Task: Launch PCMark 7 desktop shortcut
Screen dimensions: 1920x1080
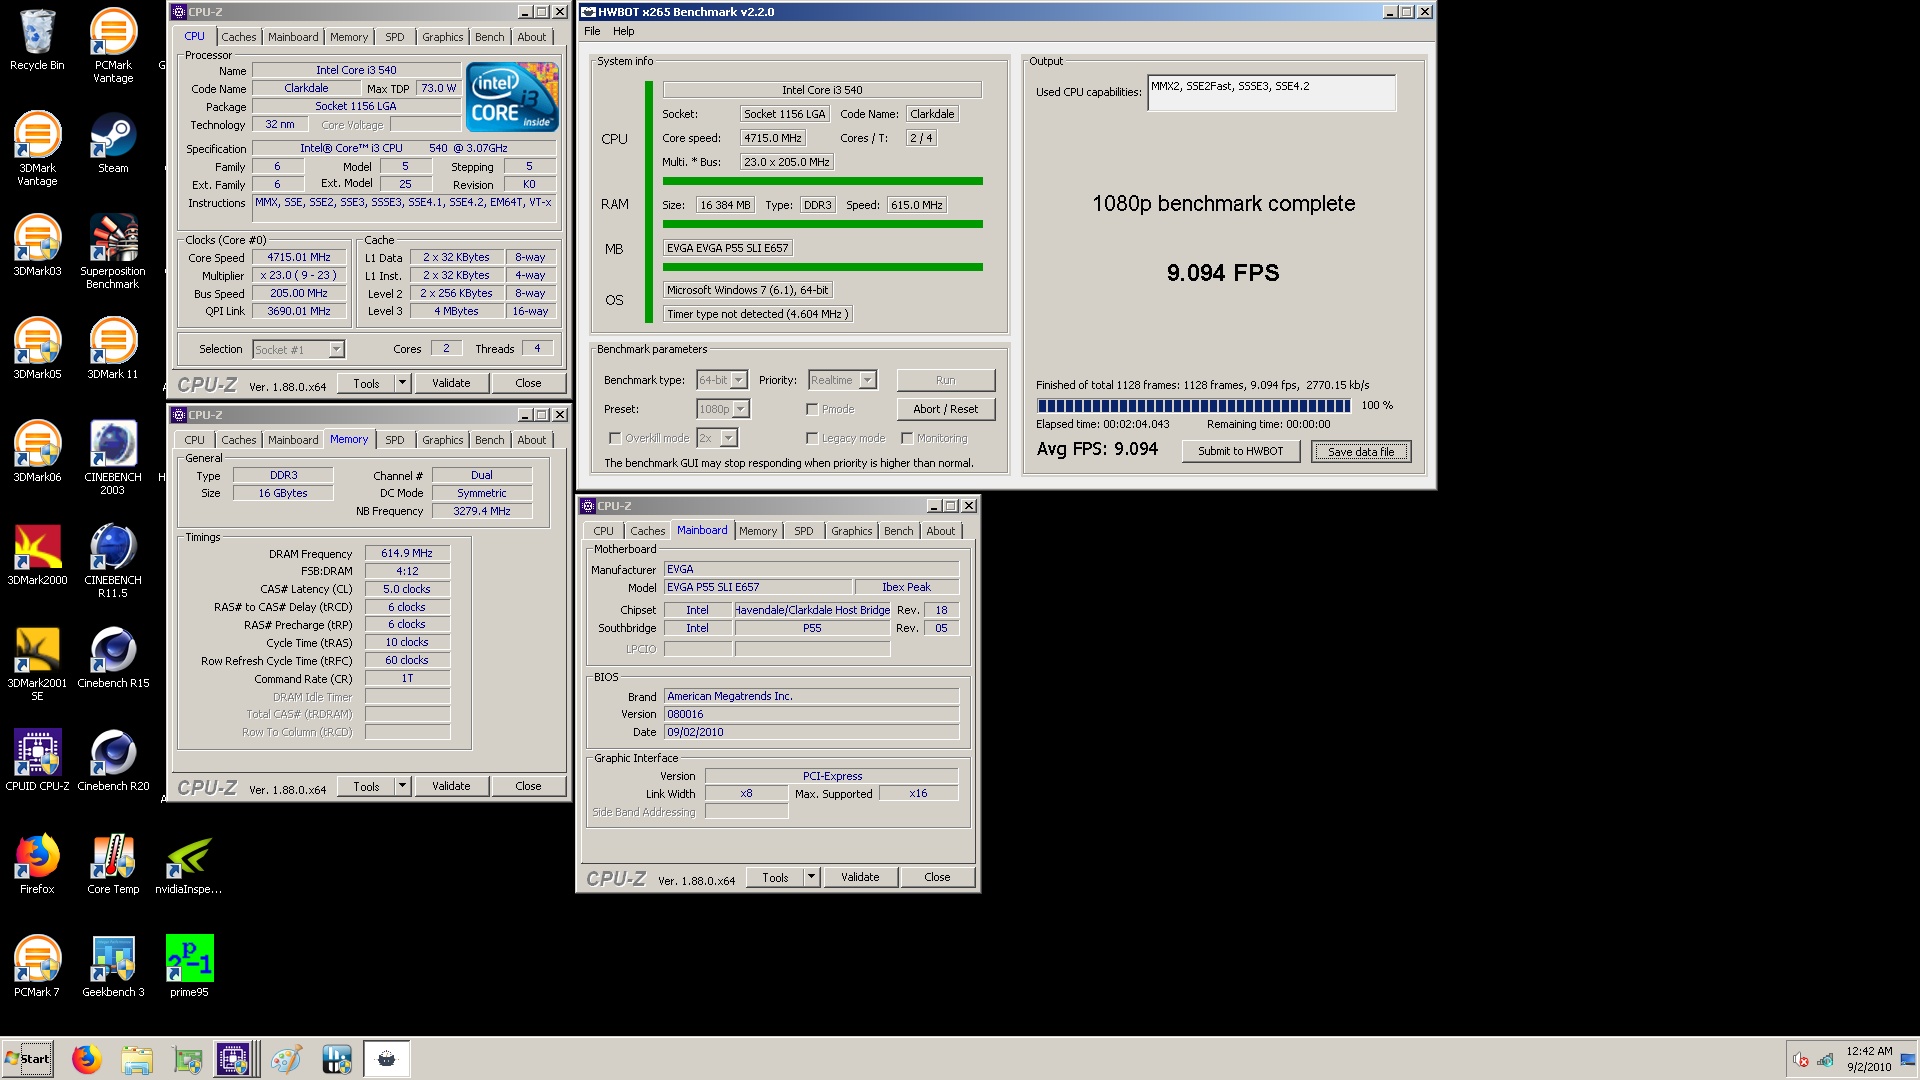Action: coord(37,967)
